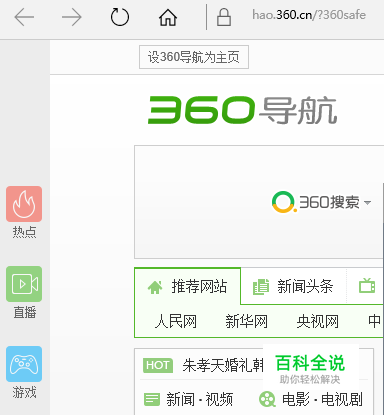384x415 pixels.
Task: Open the 直播 video camera sidebar icon
Action: point(24,284)
